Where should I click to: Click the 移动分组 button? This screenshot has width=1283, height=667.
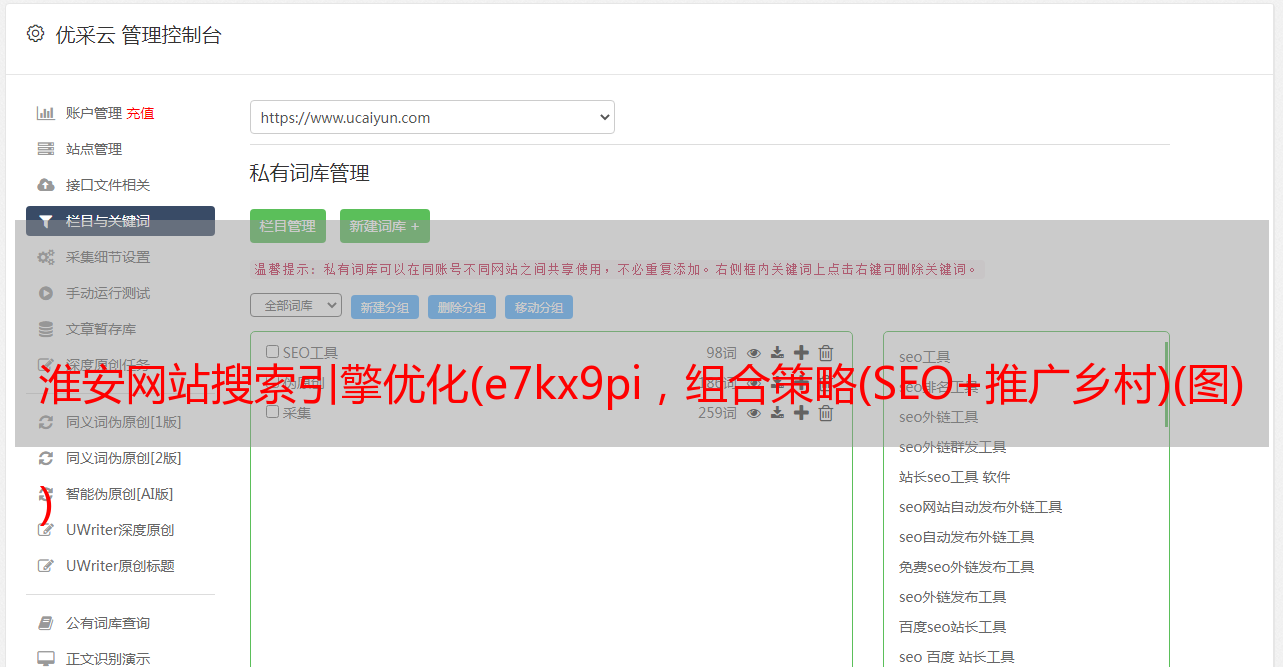coord(539,307)
